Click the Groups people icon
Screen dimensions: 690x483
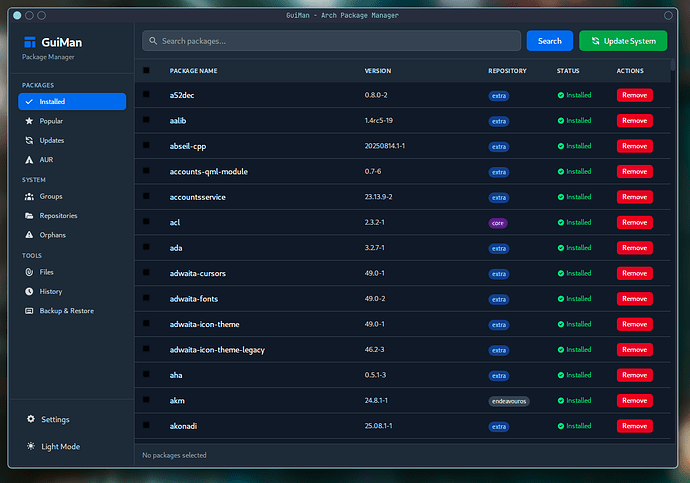click(29, 197)
